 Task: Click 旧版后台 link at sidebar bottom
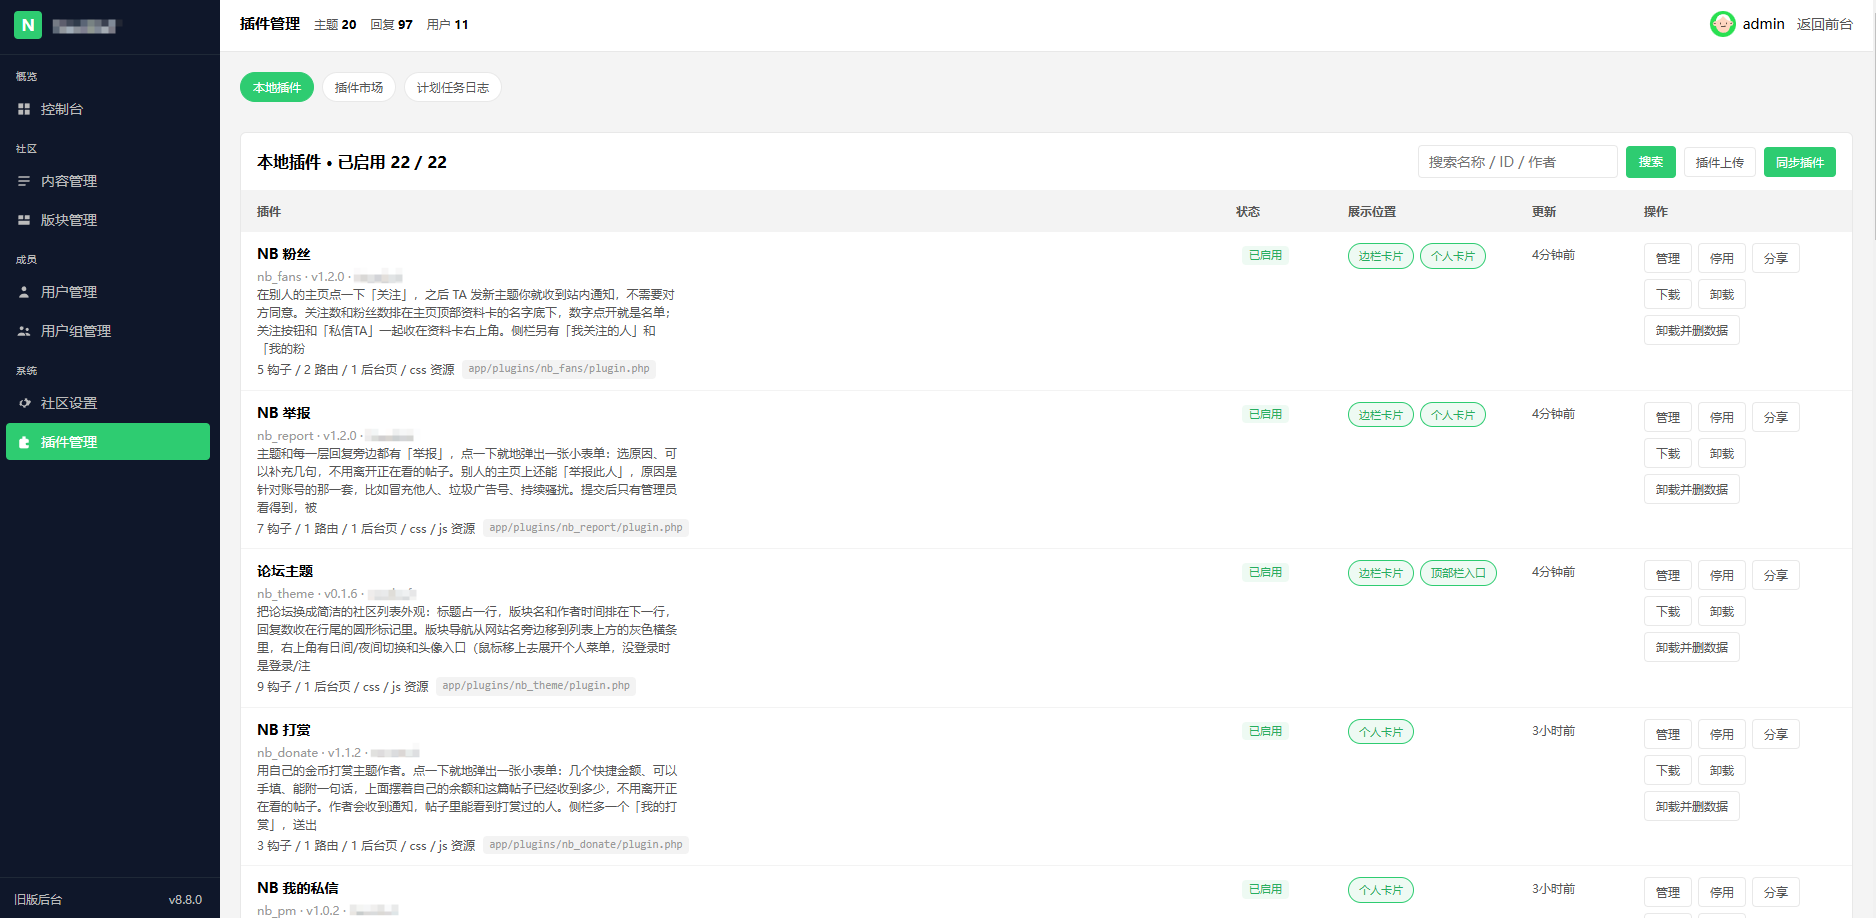point(38,899)
